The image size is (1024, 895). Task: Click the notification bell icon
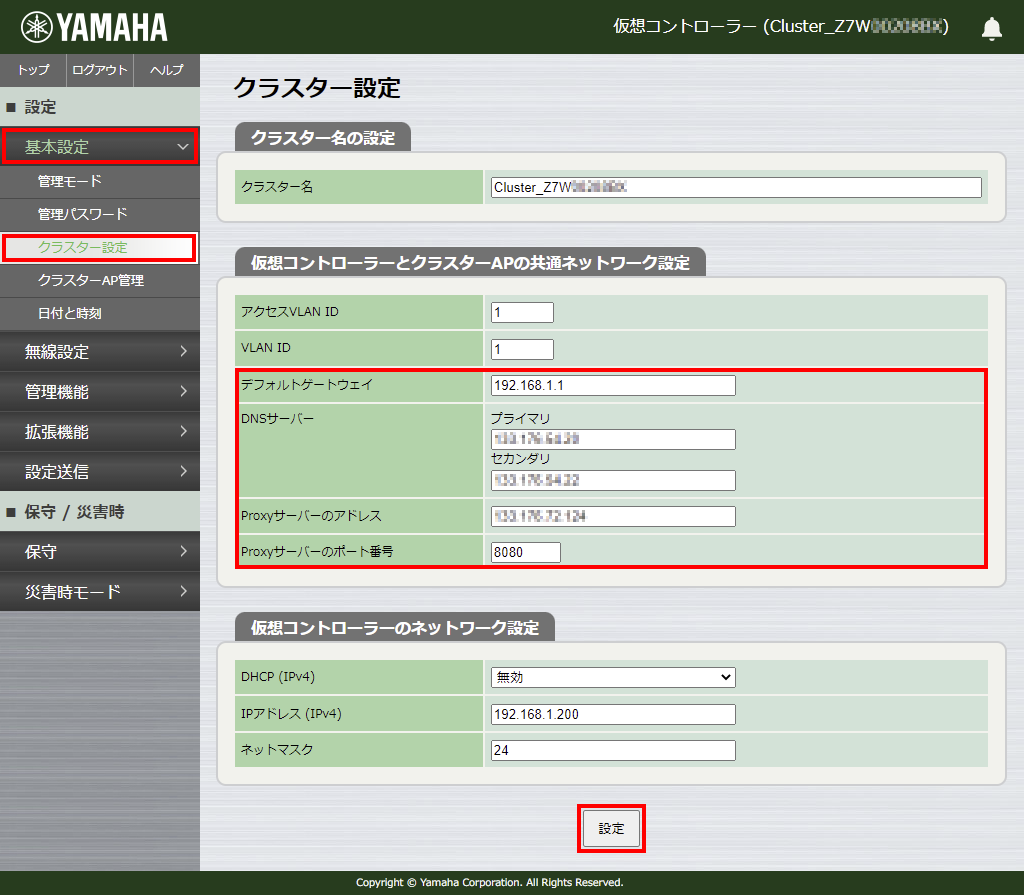point(991,28)
